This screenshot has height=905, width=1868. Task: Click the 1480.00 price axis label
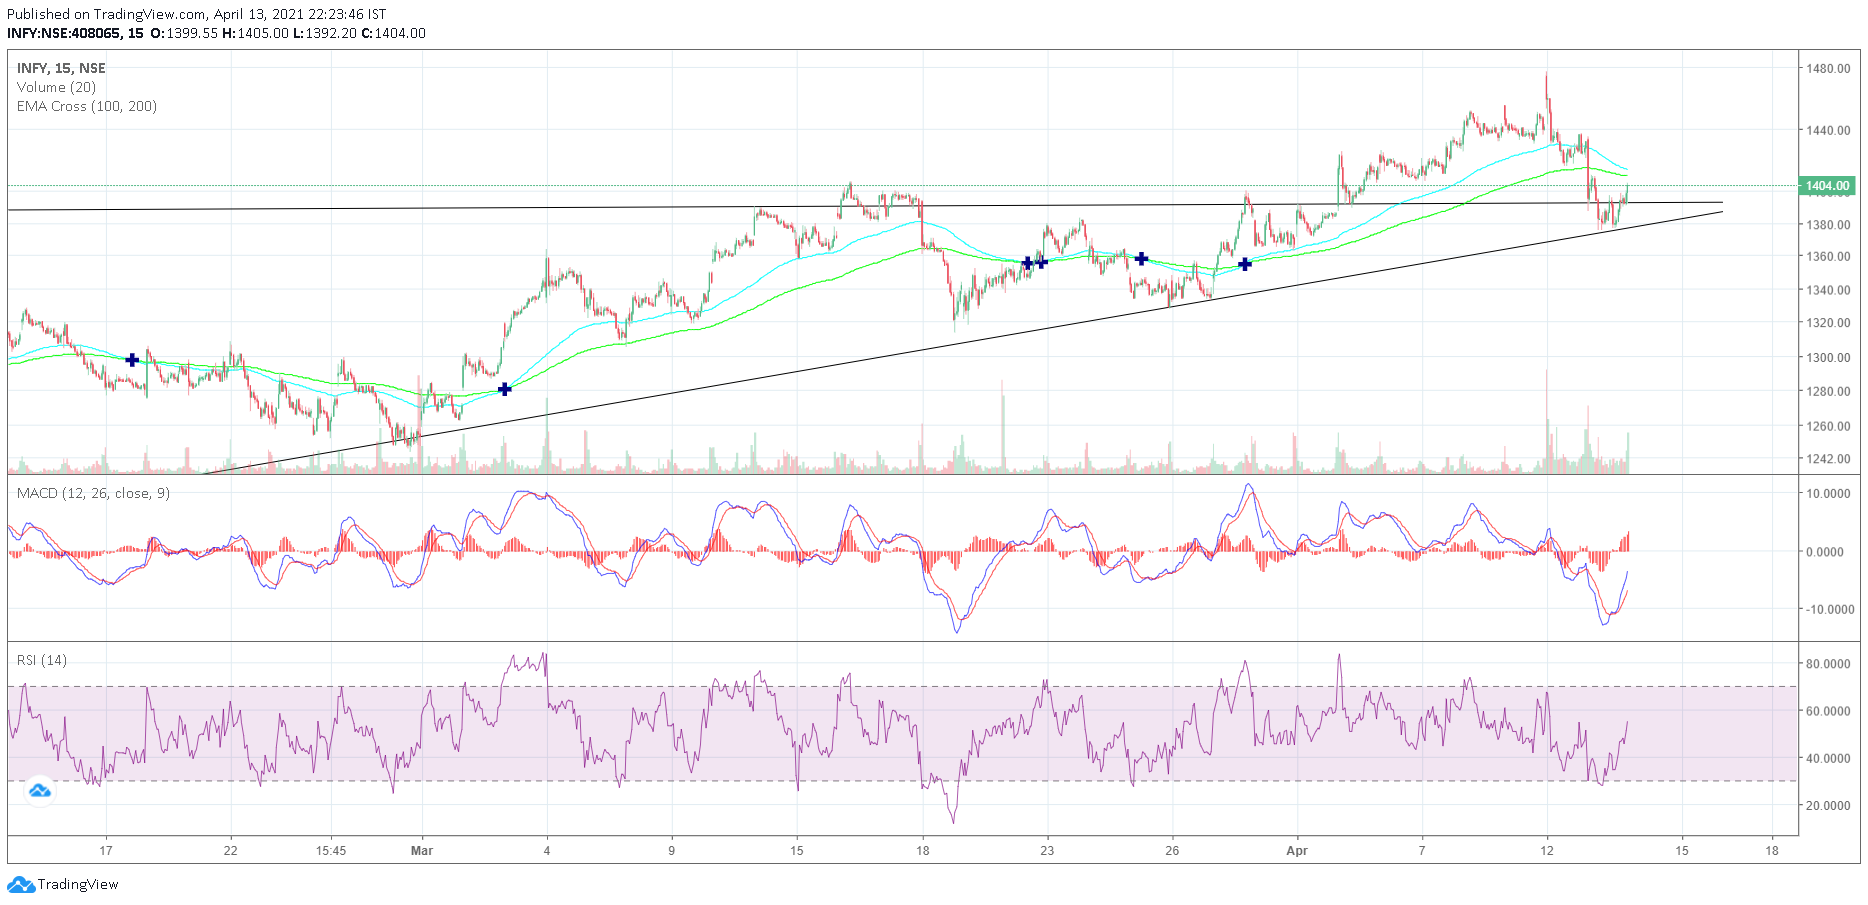[1827, 69]
